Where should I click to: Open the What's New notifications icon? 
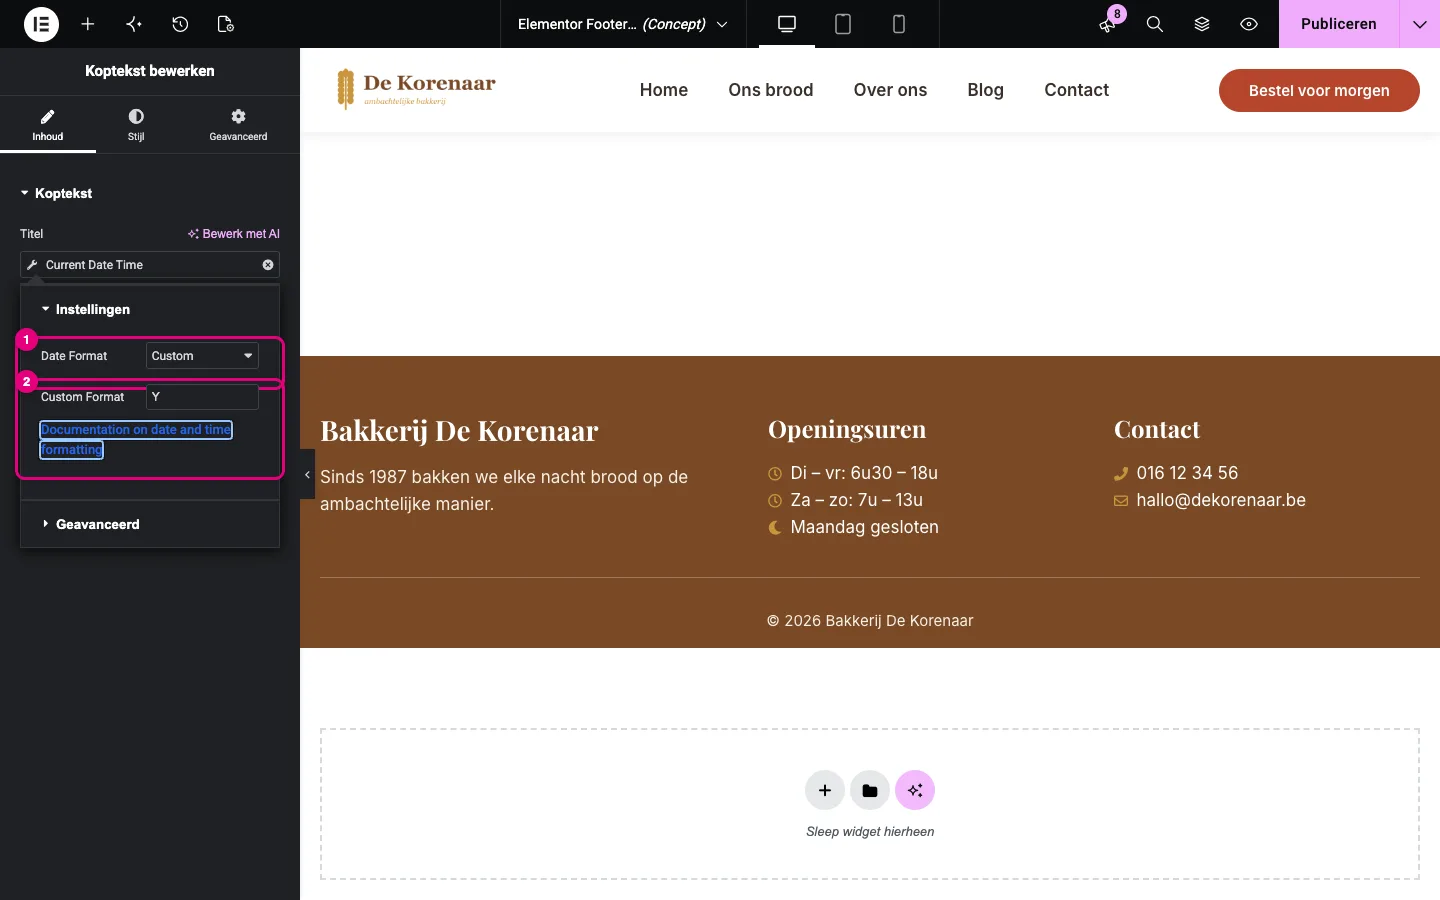pyautogui.click(x=1108, y=24)
